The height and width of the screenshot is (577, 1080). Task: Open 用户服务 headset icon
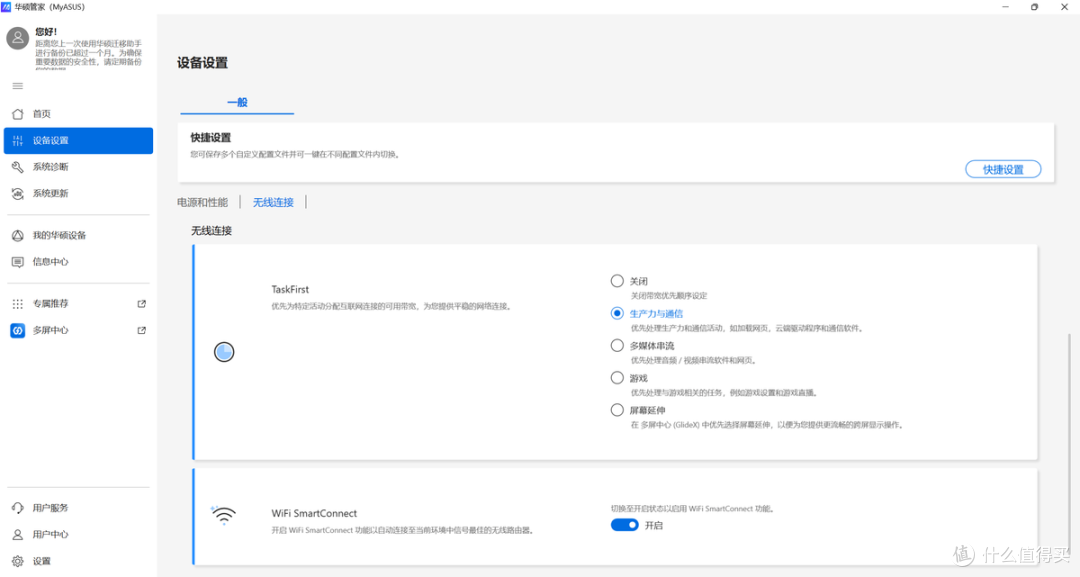tap(18, 508)
